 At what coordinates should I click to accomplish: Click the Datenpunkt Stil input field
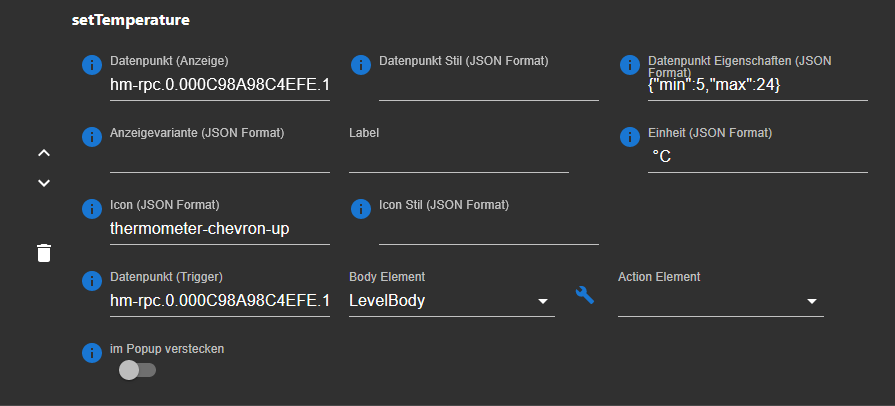(x=489, y=86)
